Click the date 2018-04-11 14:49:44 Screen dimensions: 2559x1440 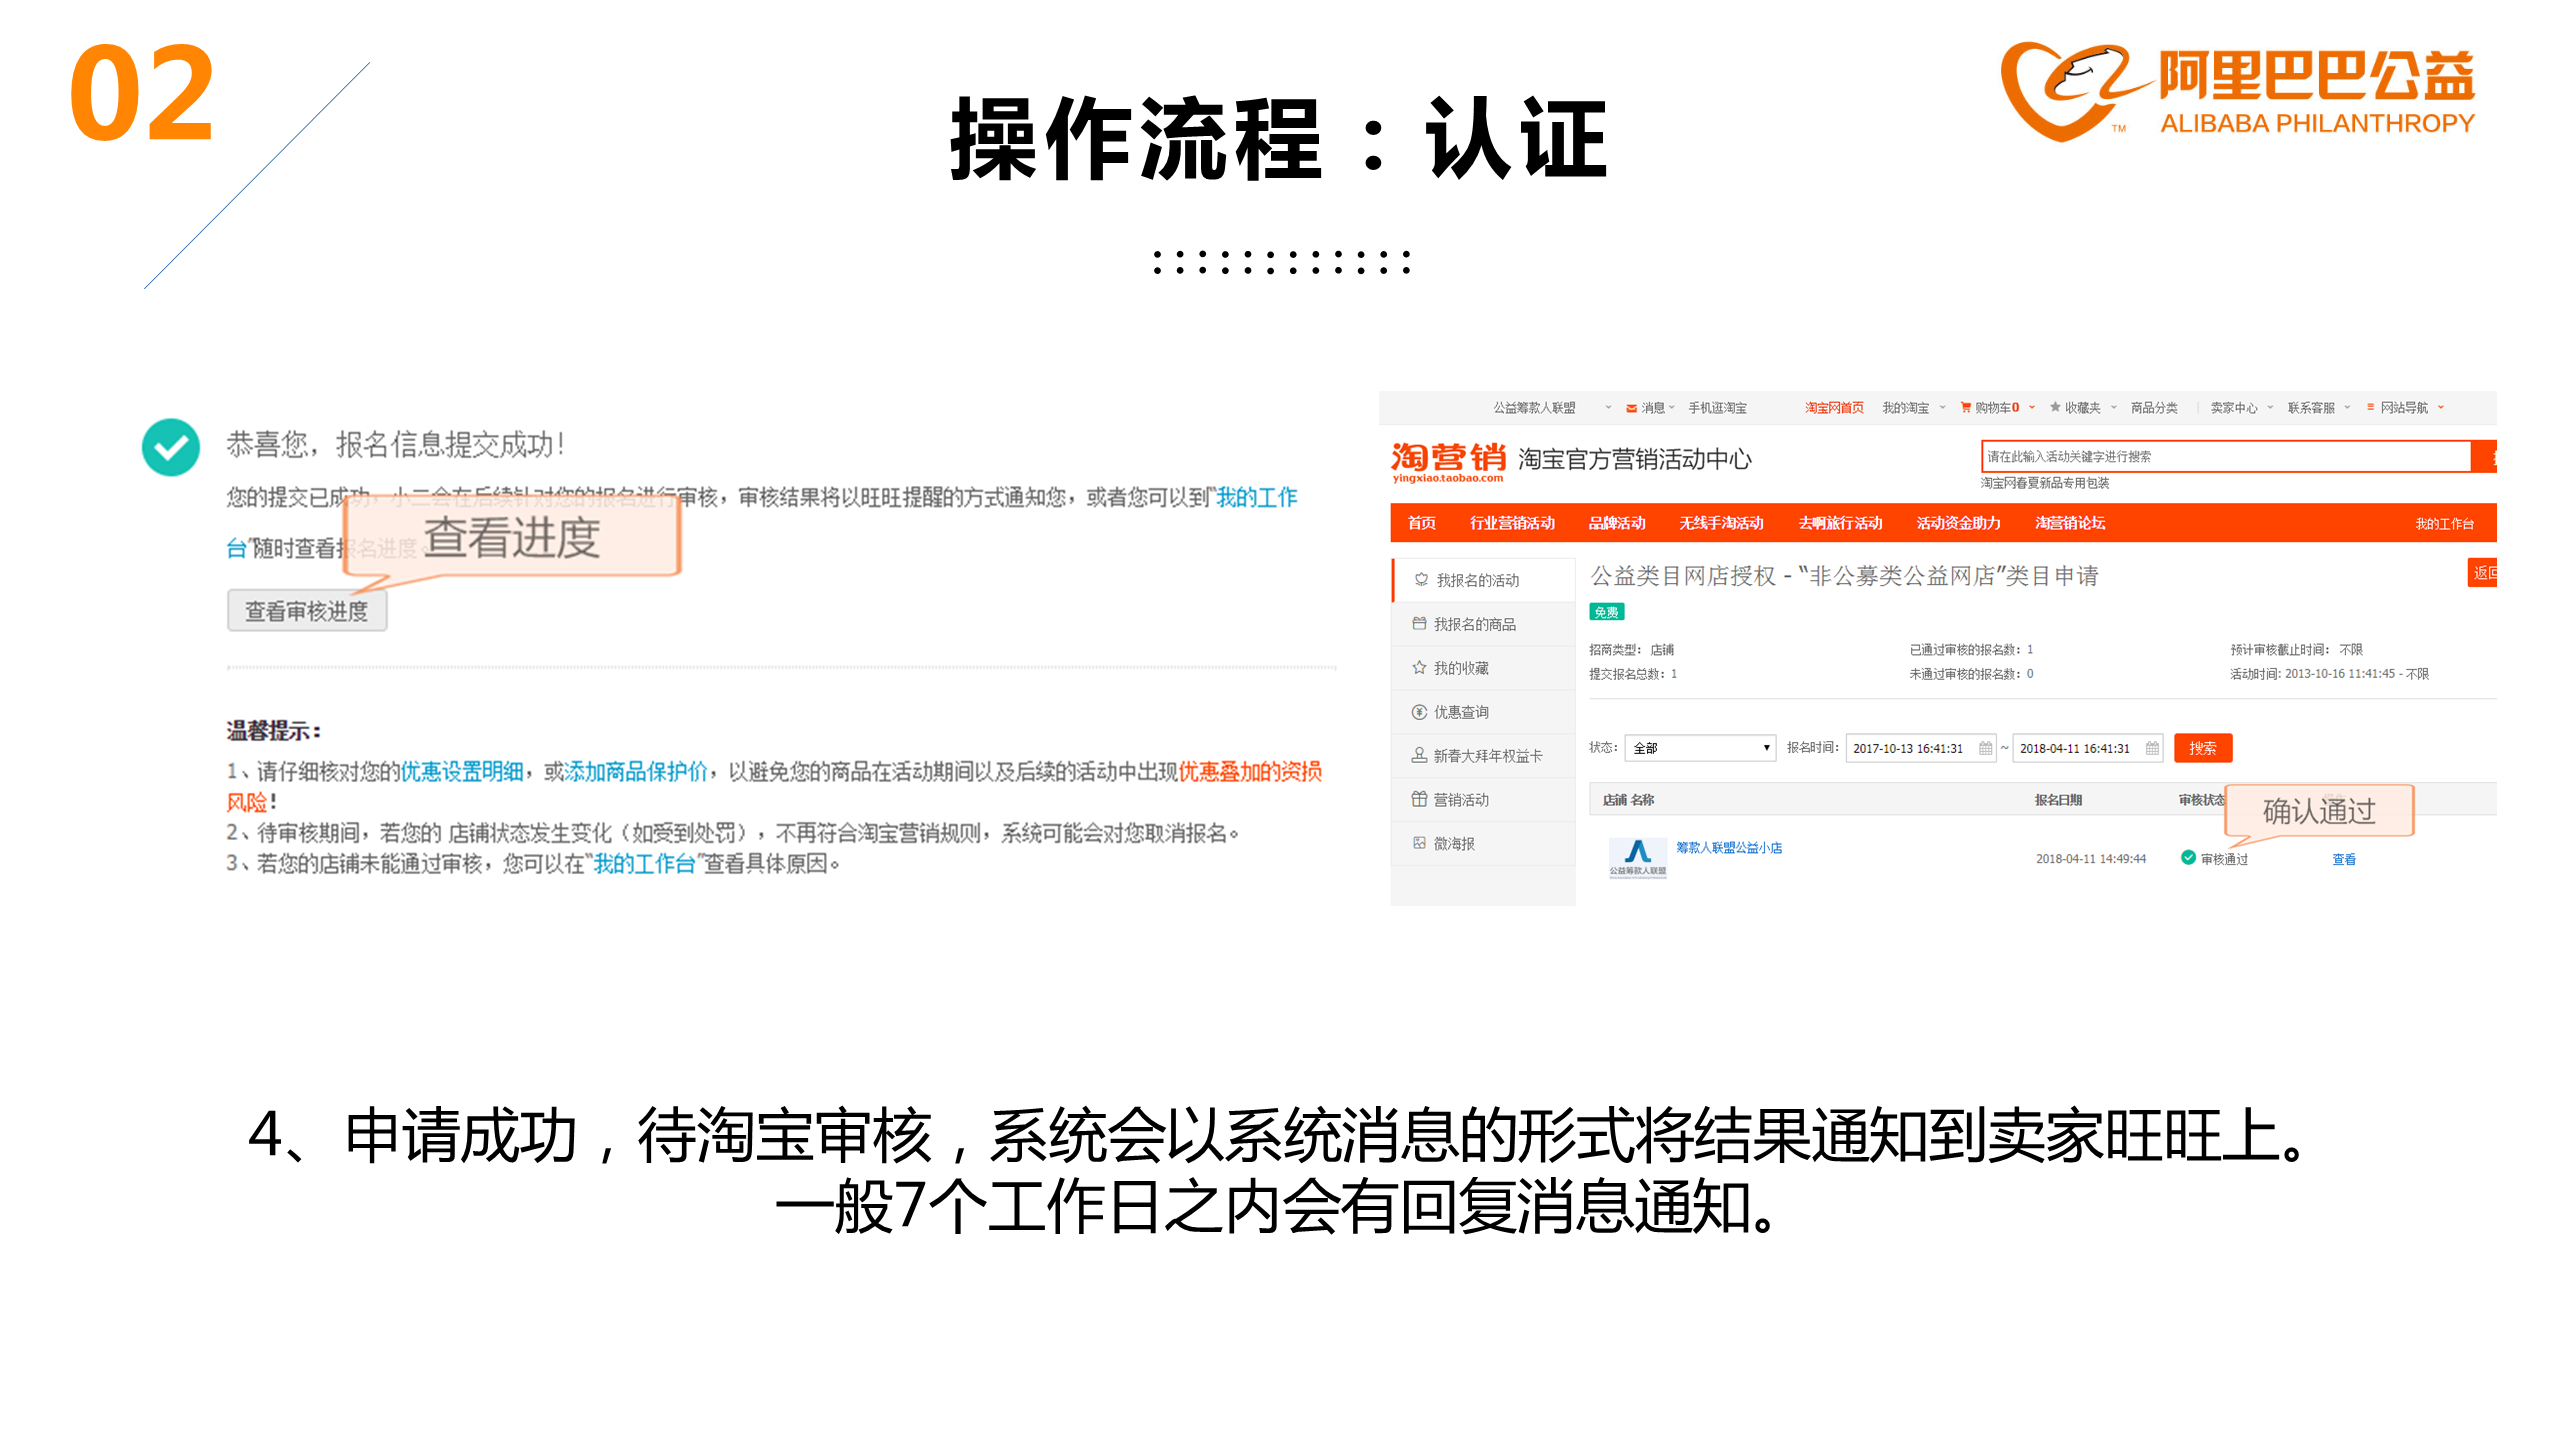coord(2090,859)
